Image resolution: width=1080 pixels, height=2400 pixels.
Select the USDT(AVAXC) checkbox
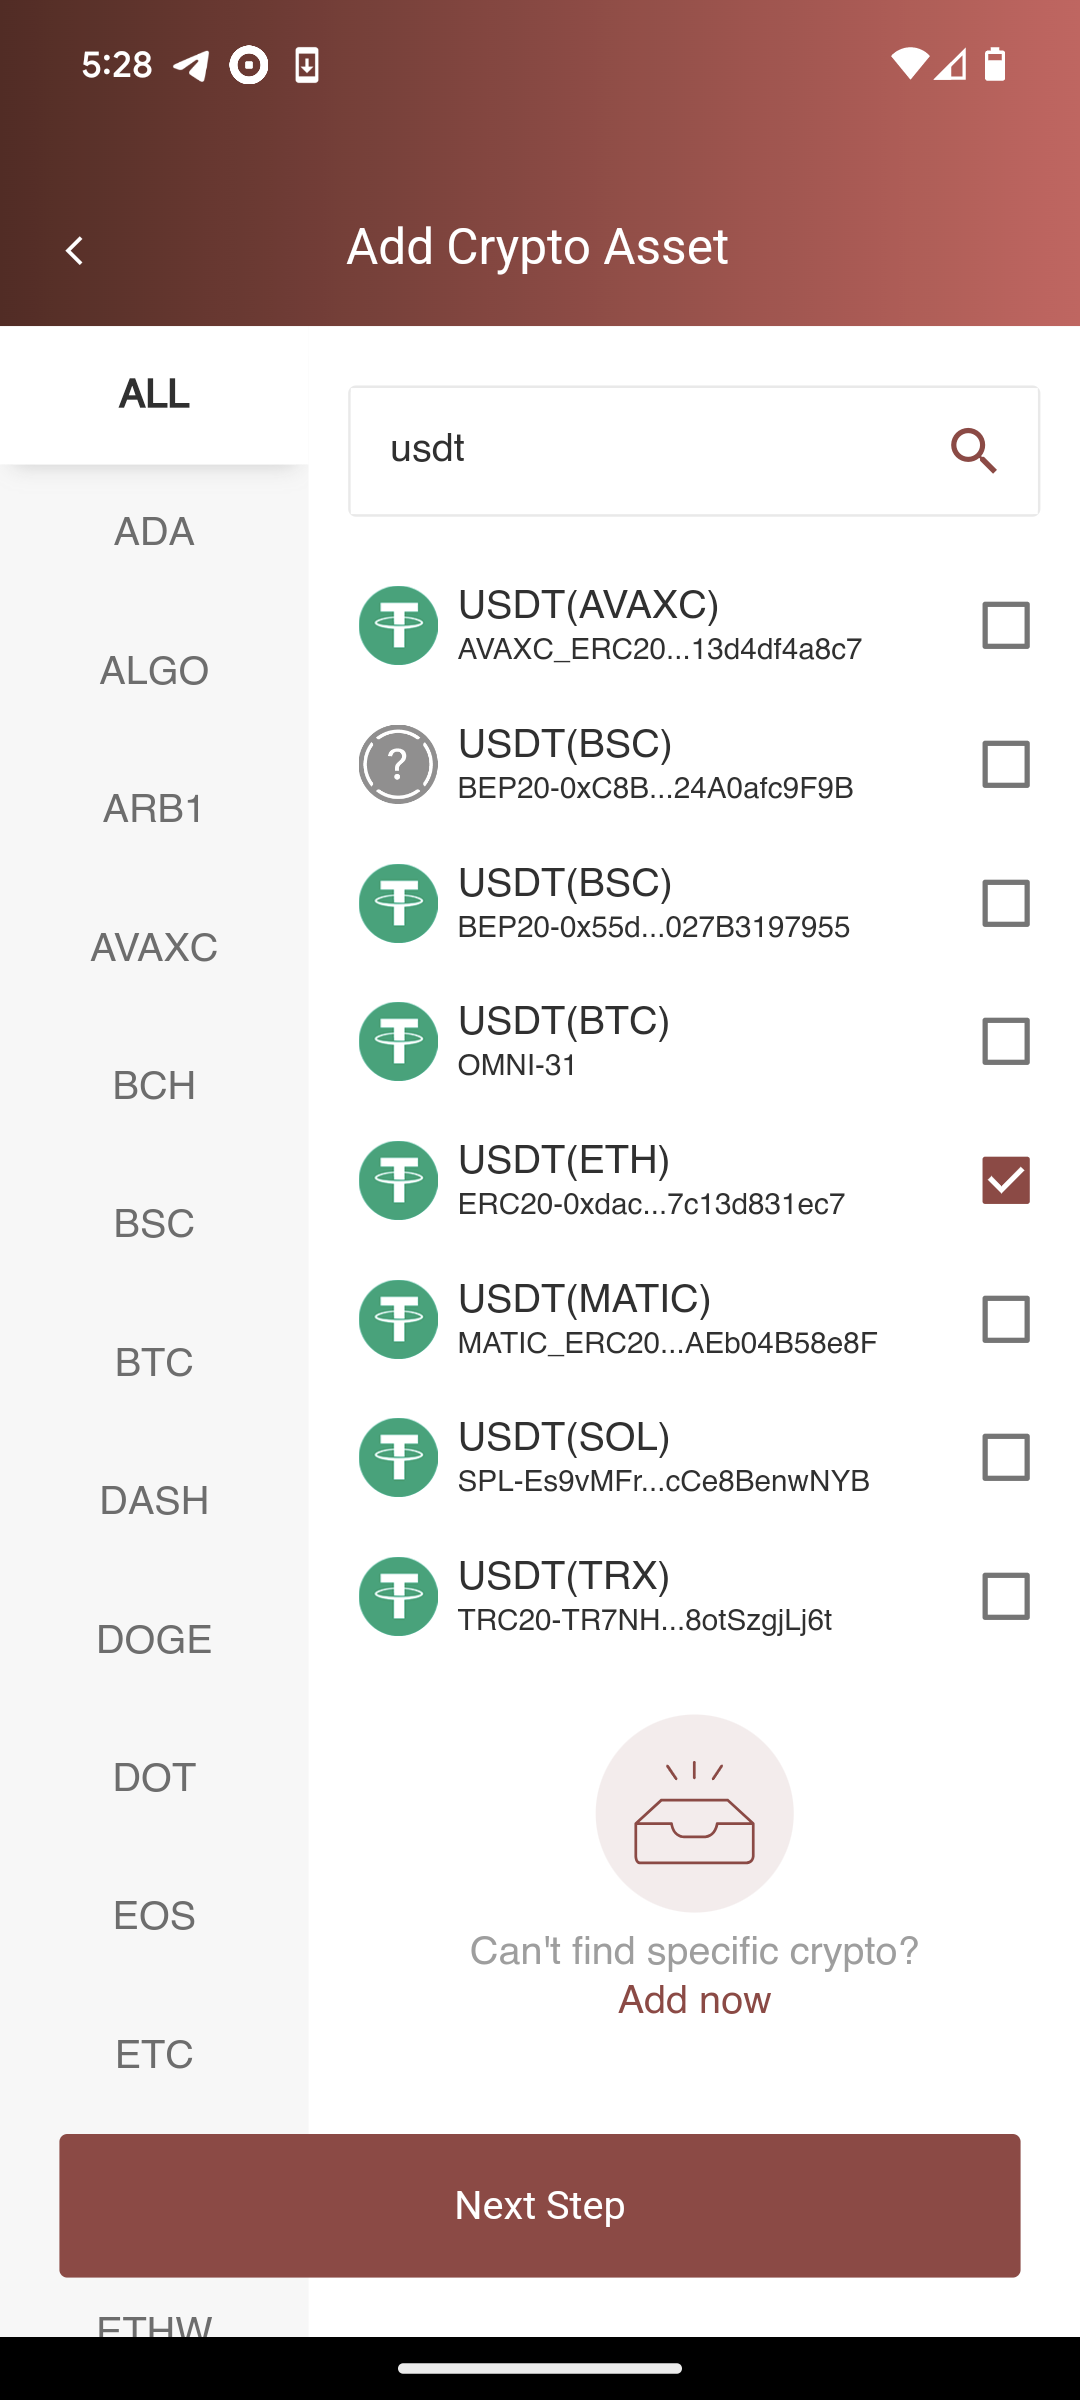1005,625
